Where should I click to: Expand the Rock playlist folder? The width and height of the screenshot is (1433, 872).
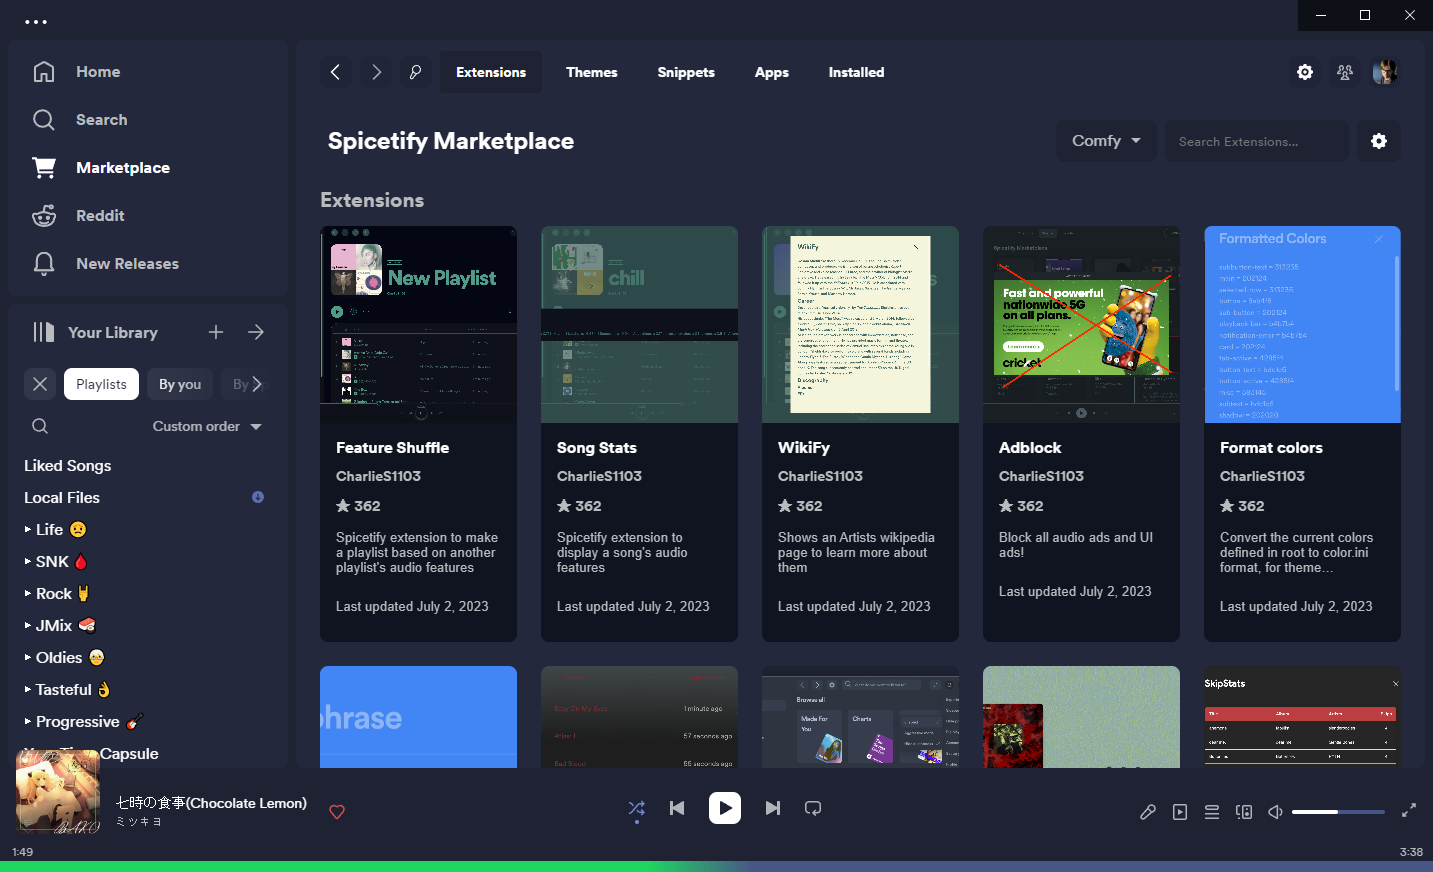28,594
